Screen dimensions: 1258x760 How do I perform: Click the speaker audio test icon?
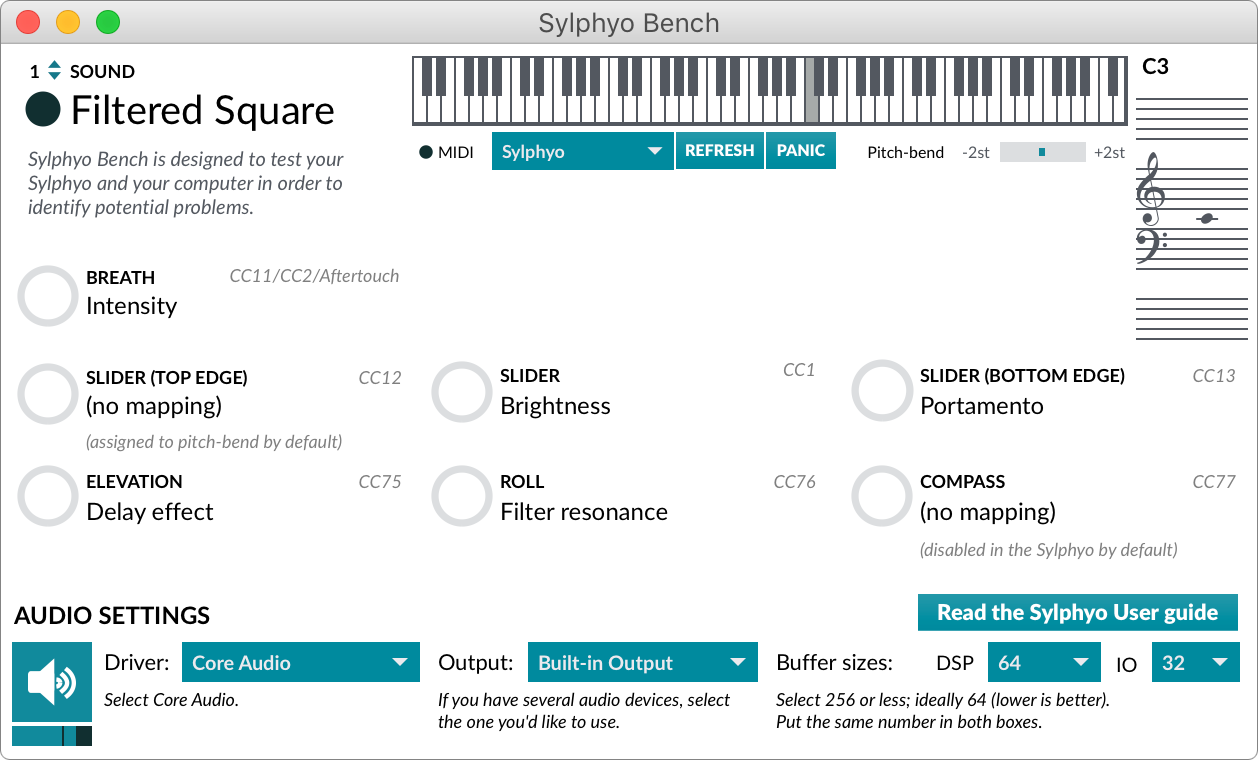[x=52, y=682]
